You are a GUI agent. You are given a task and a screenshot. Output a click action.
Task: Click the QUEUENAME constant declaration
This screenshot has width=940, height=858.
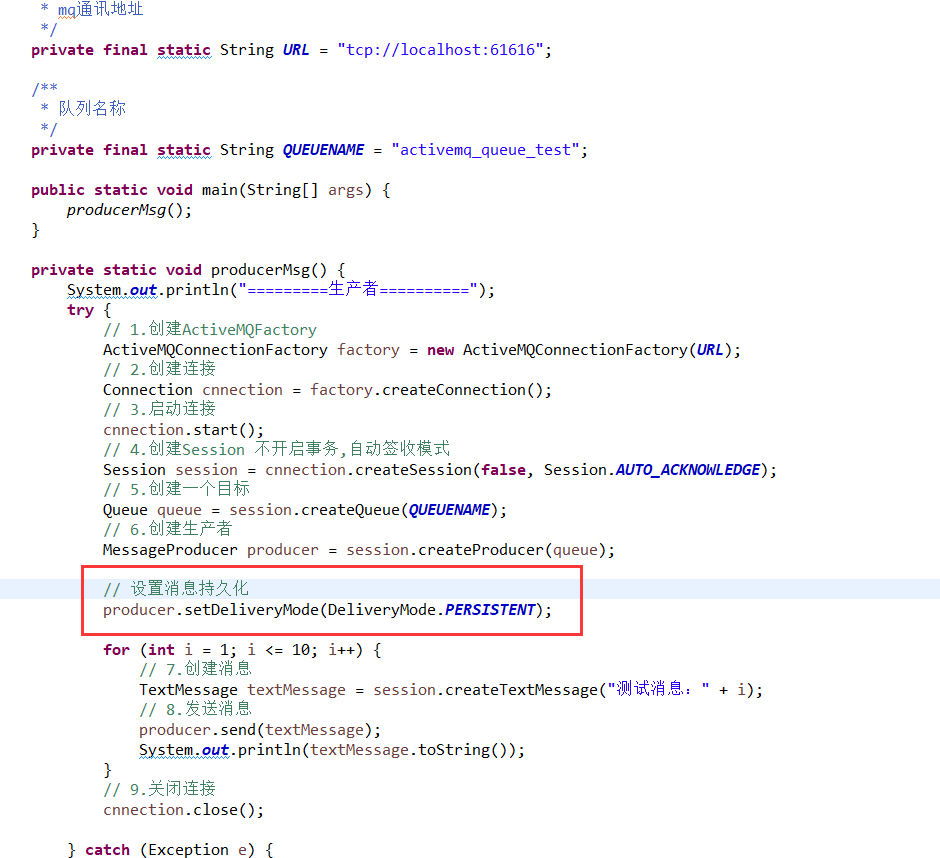309,150
